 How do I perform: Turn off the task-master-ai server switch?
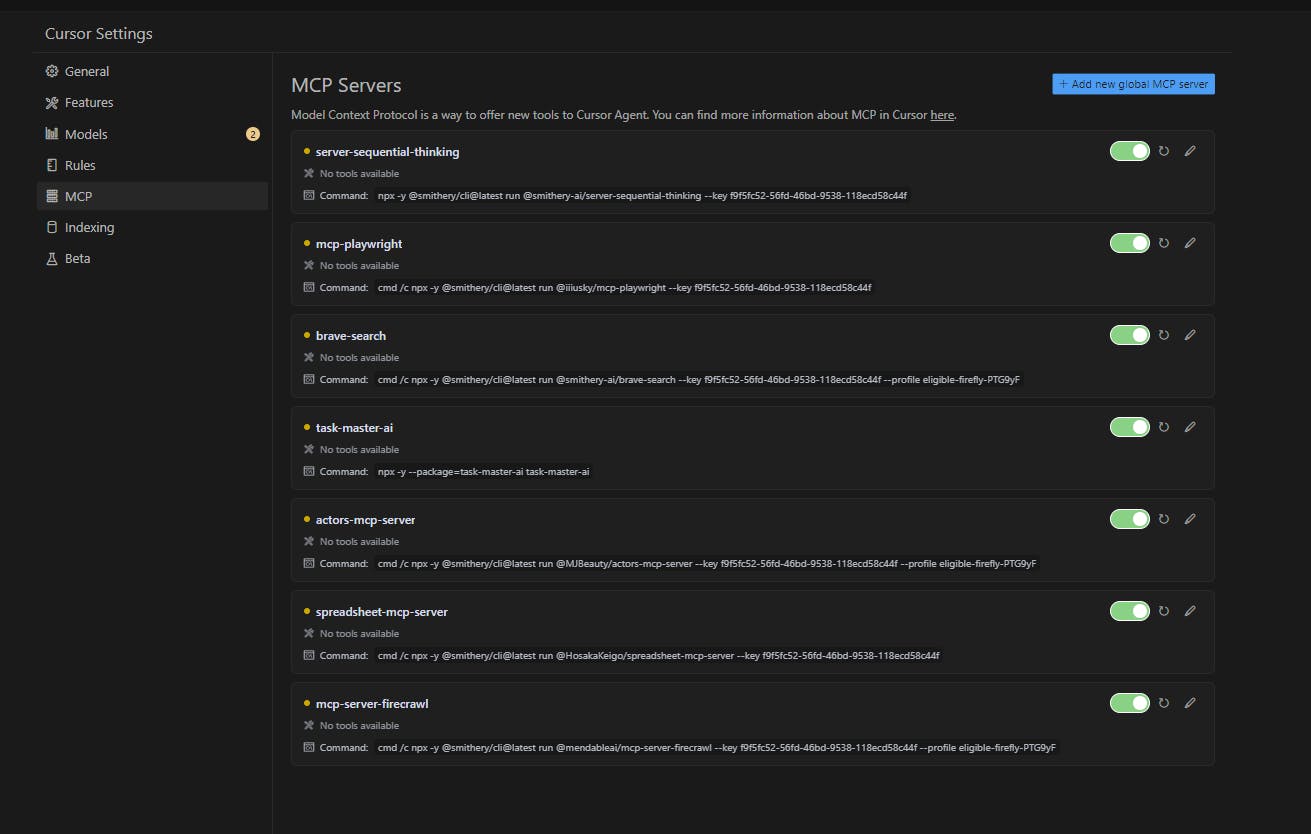[x=1130, y=427]
